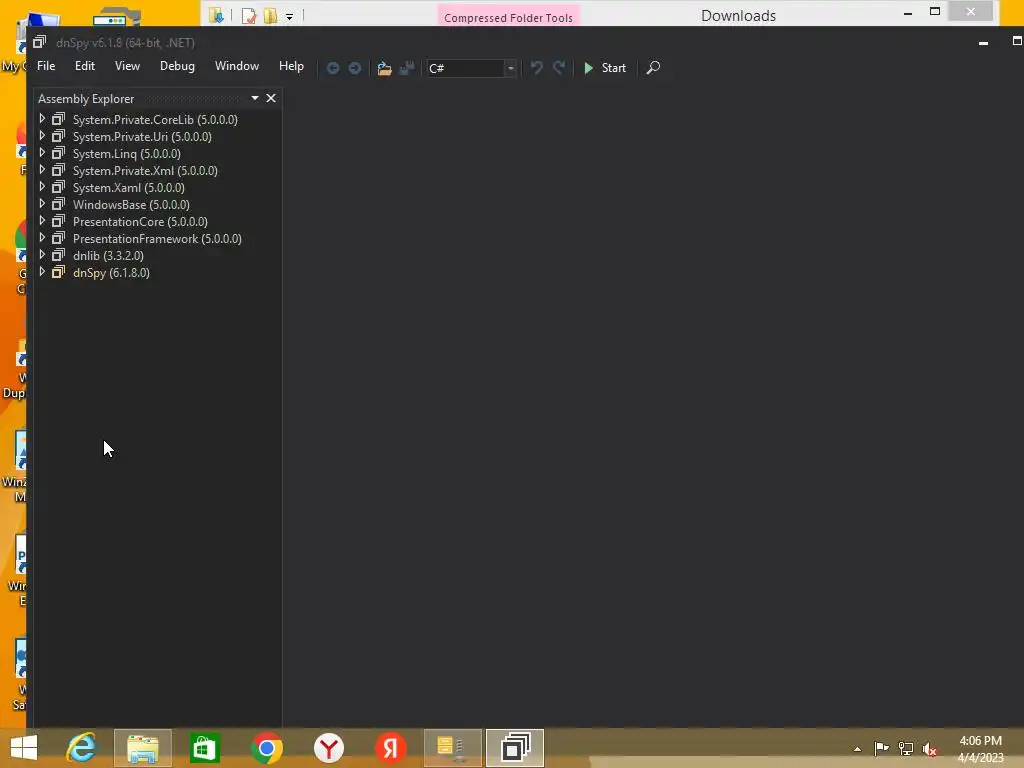Click New Folder icon in Downloads window toolbar
1024x768 pixels.
coord(270,16)
